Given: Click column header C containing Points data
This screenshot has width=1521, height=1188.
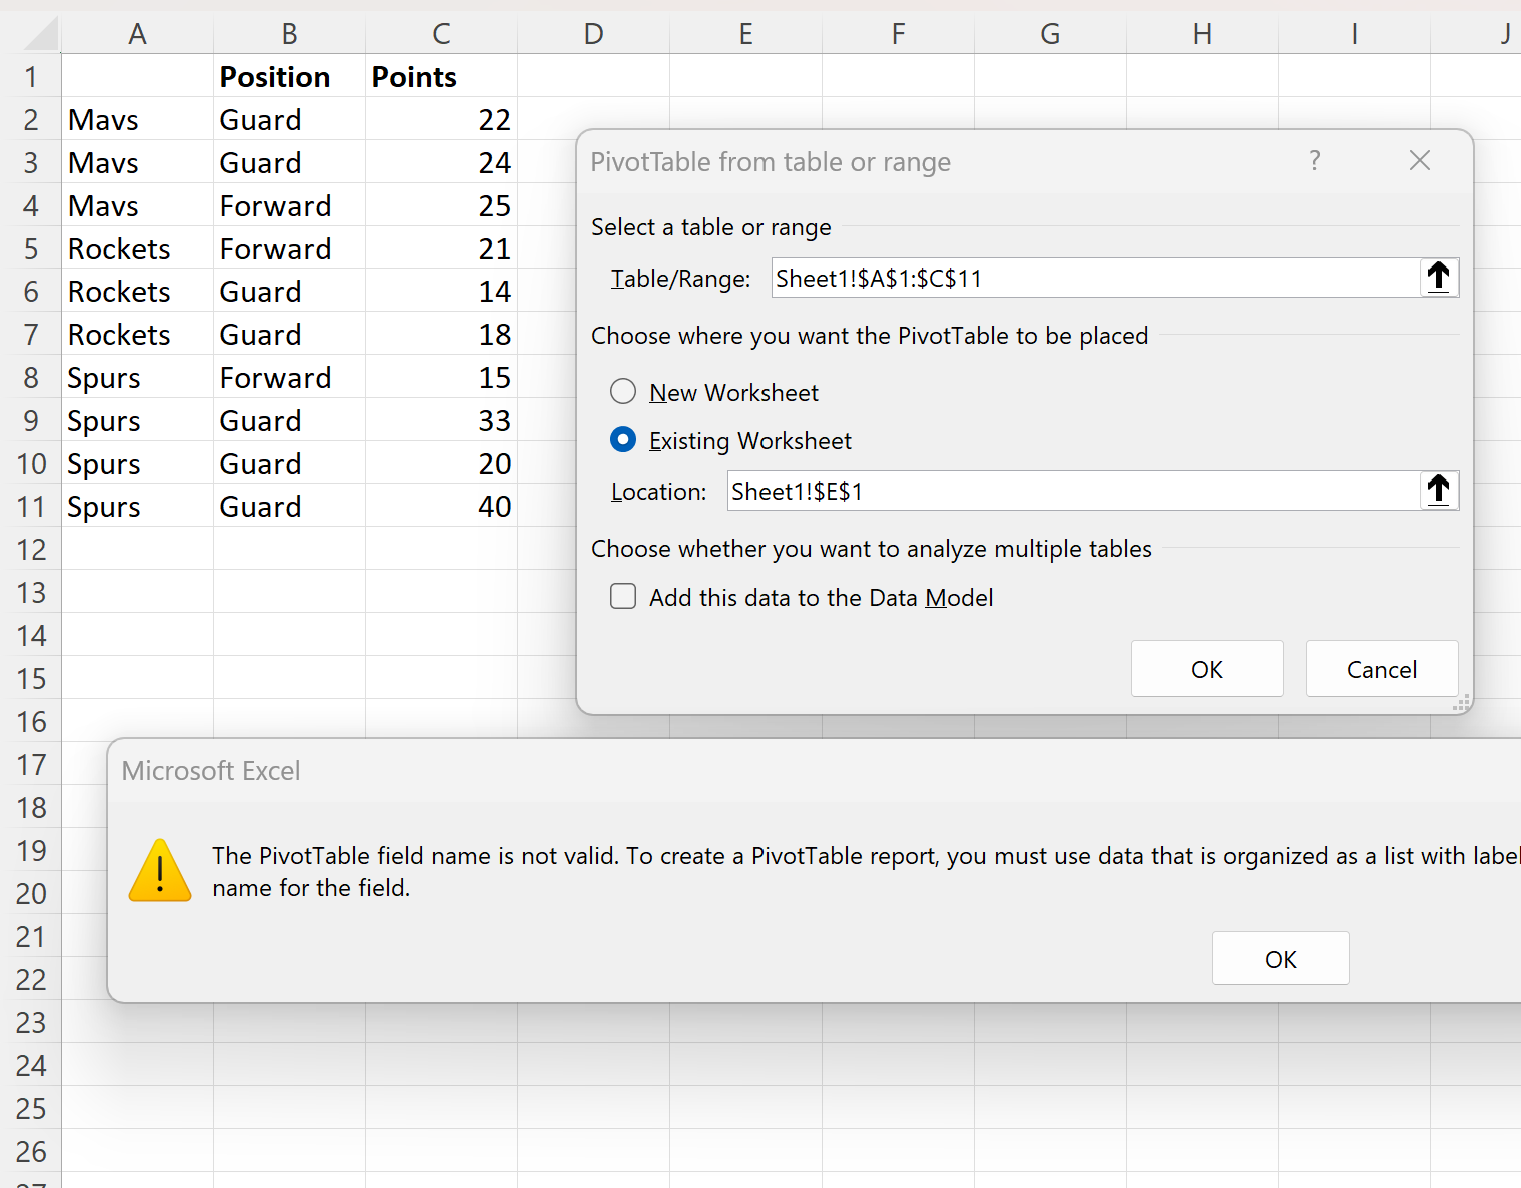Looking at the screenshot, I should (x=441, y=33).
